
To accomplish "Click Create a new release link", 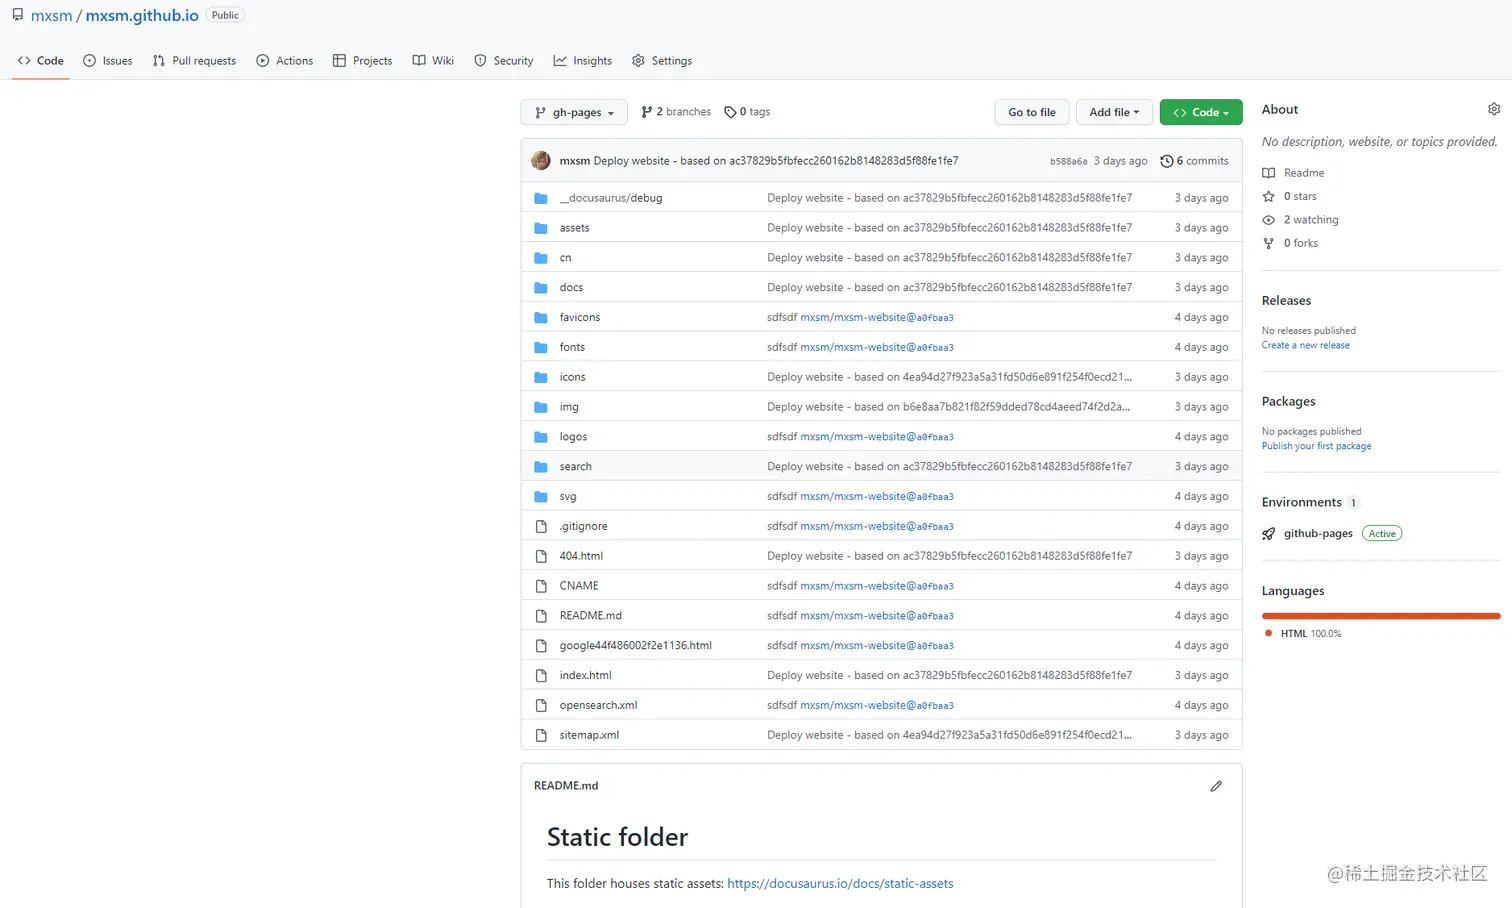I will coord(1305,345).
